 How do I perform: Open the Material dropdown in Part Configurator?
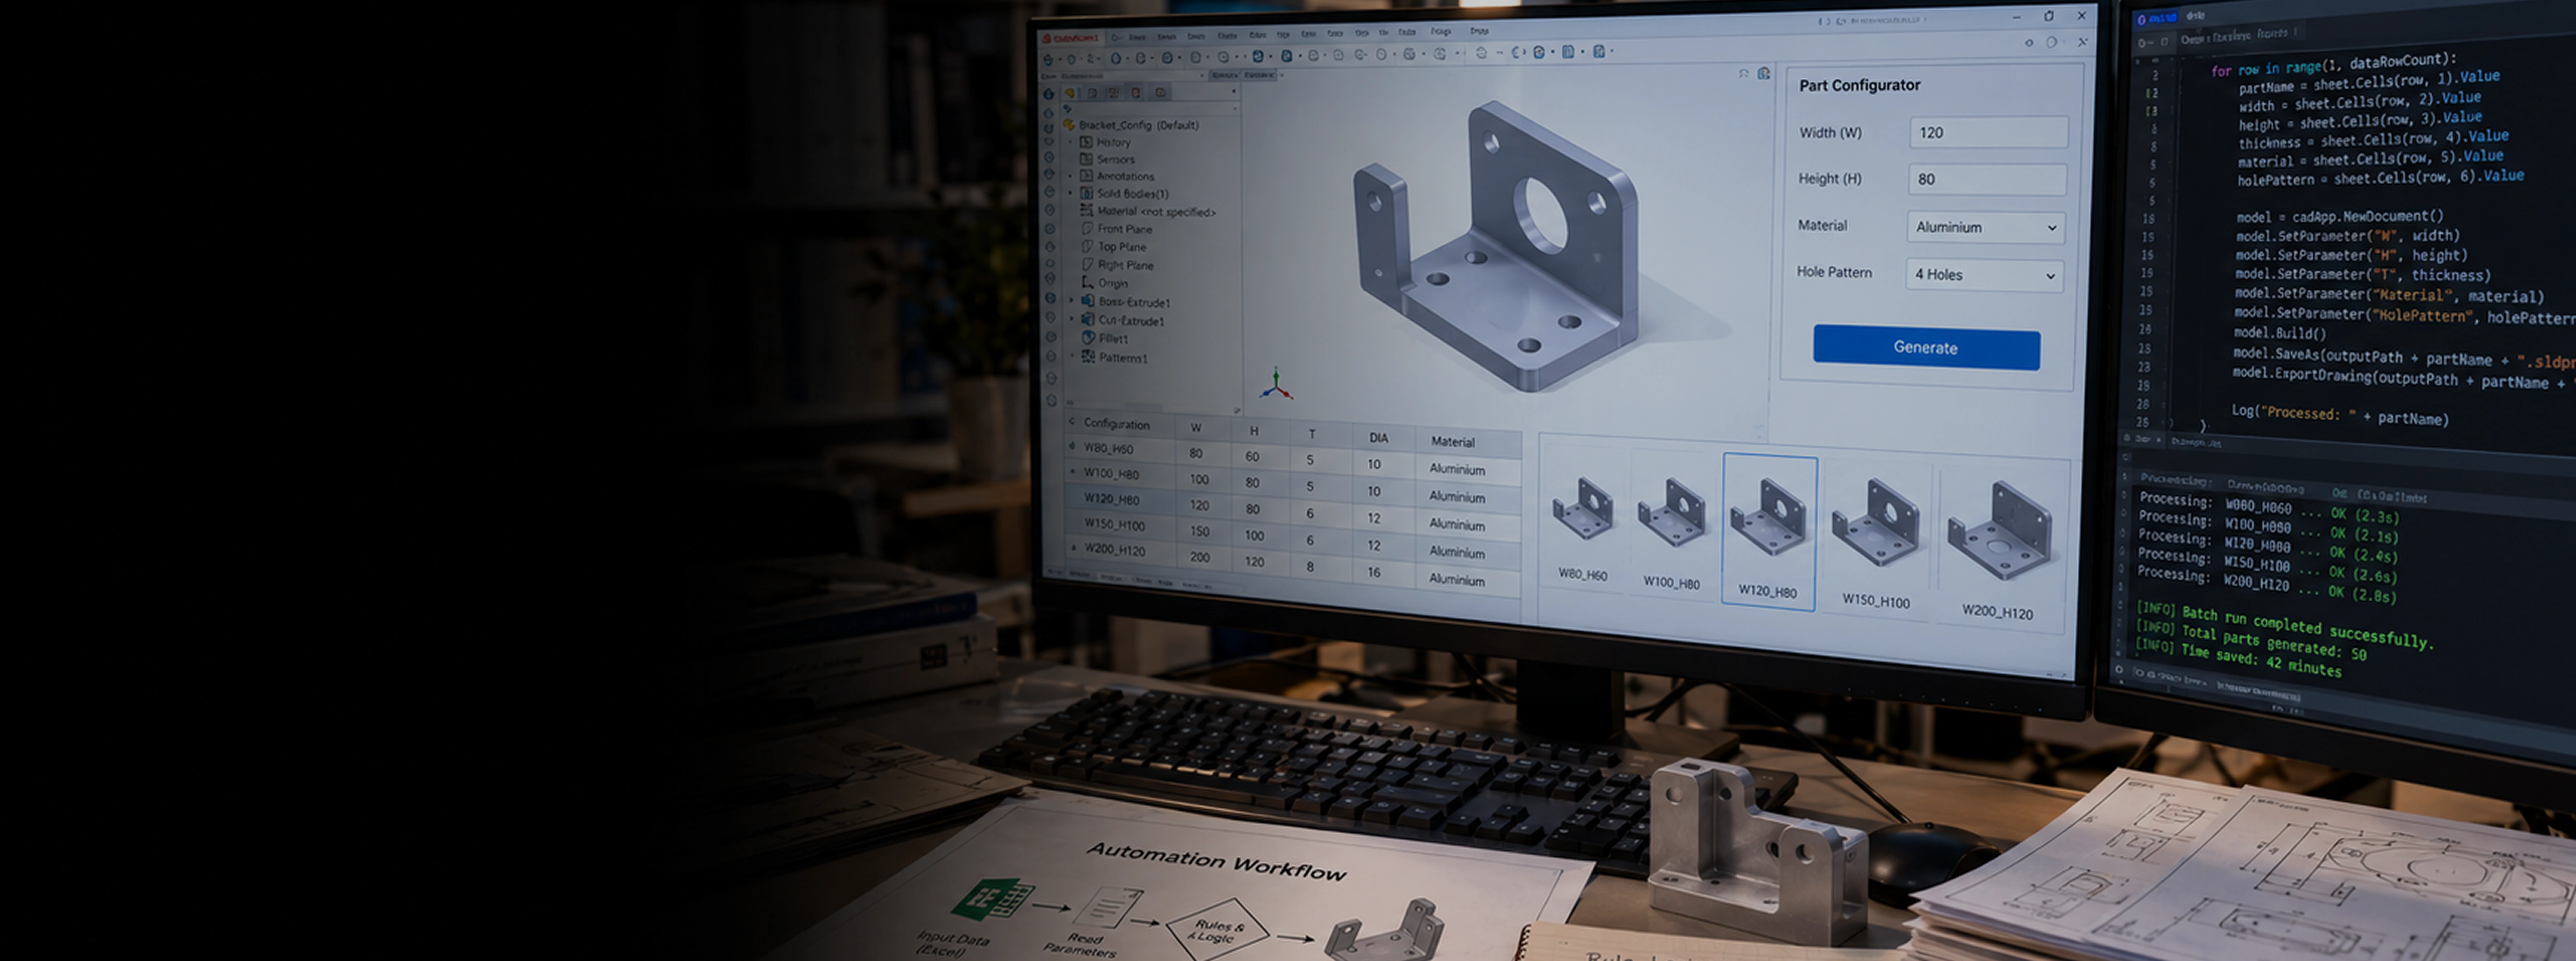(x=1985, y=227)
